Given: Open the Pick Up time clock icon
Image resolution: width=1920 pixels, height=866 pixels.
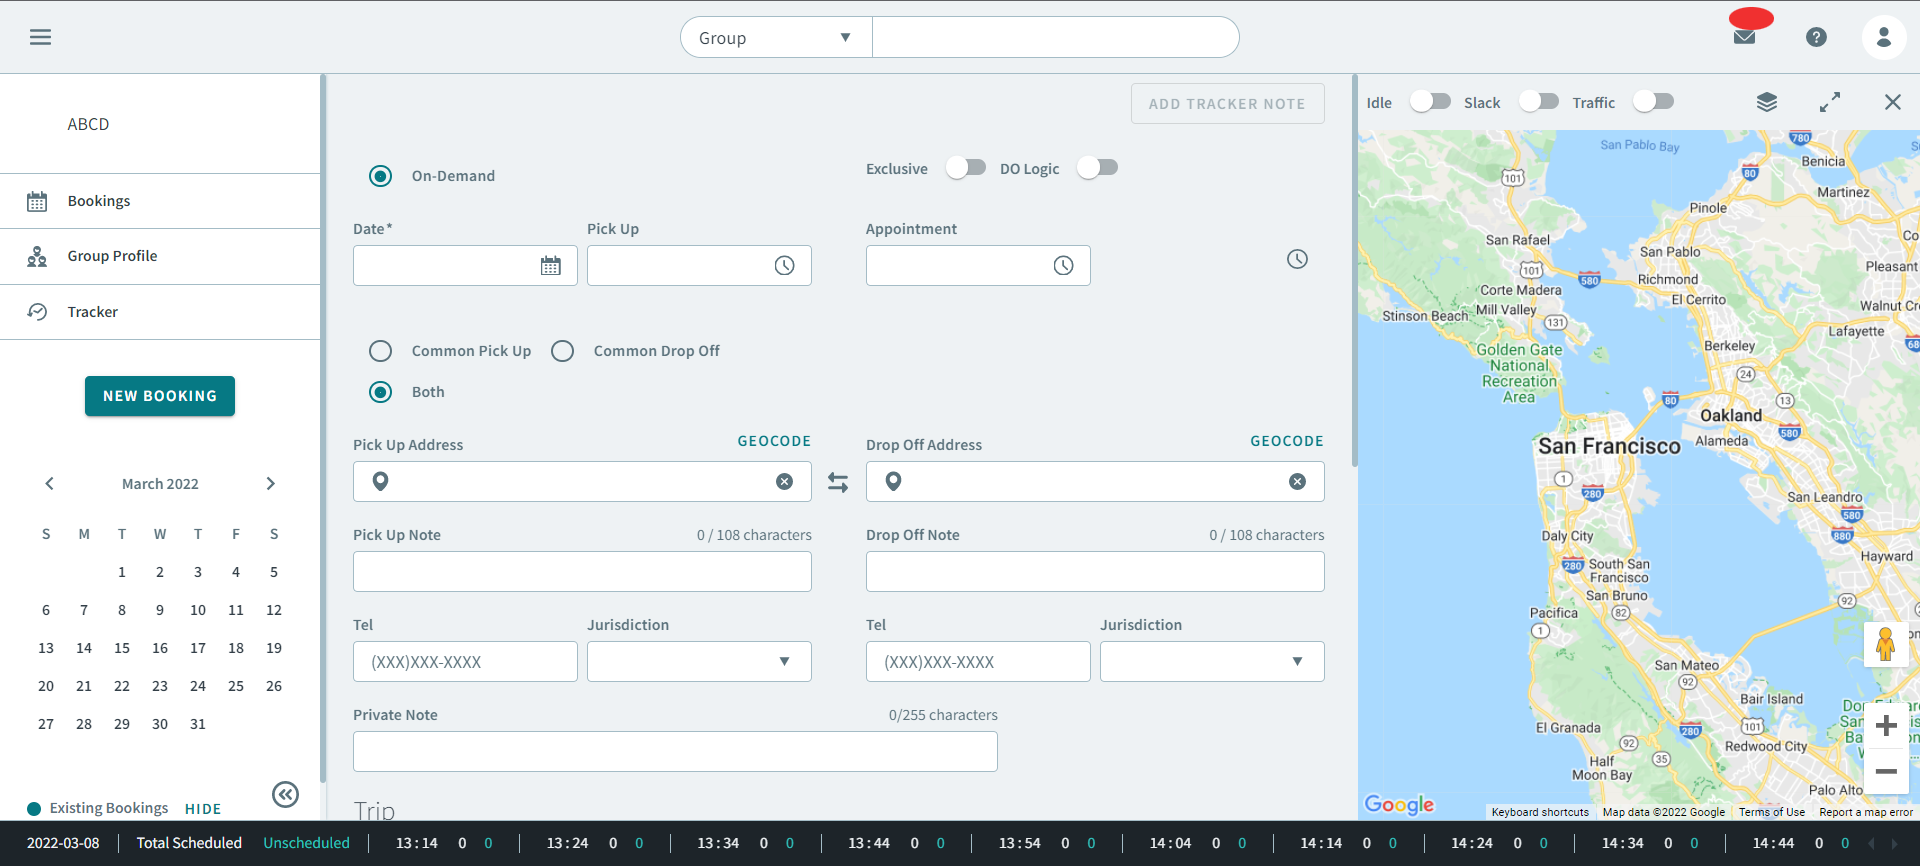Looking at the screenshot, I should click(x=785, y=266).
